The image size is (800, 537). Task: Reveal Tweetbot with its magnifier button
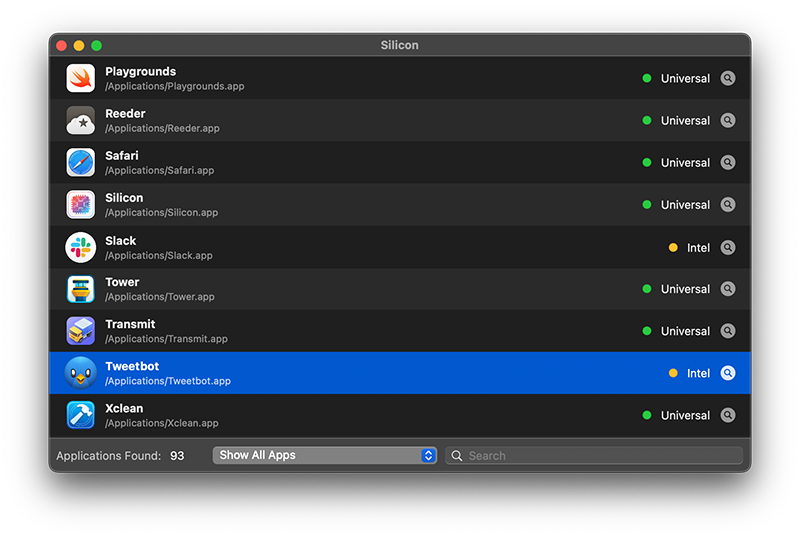click(728, 373)
